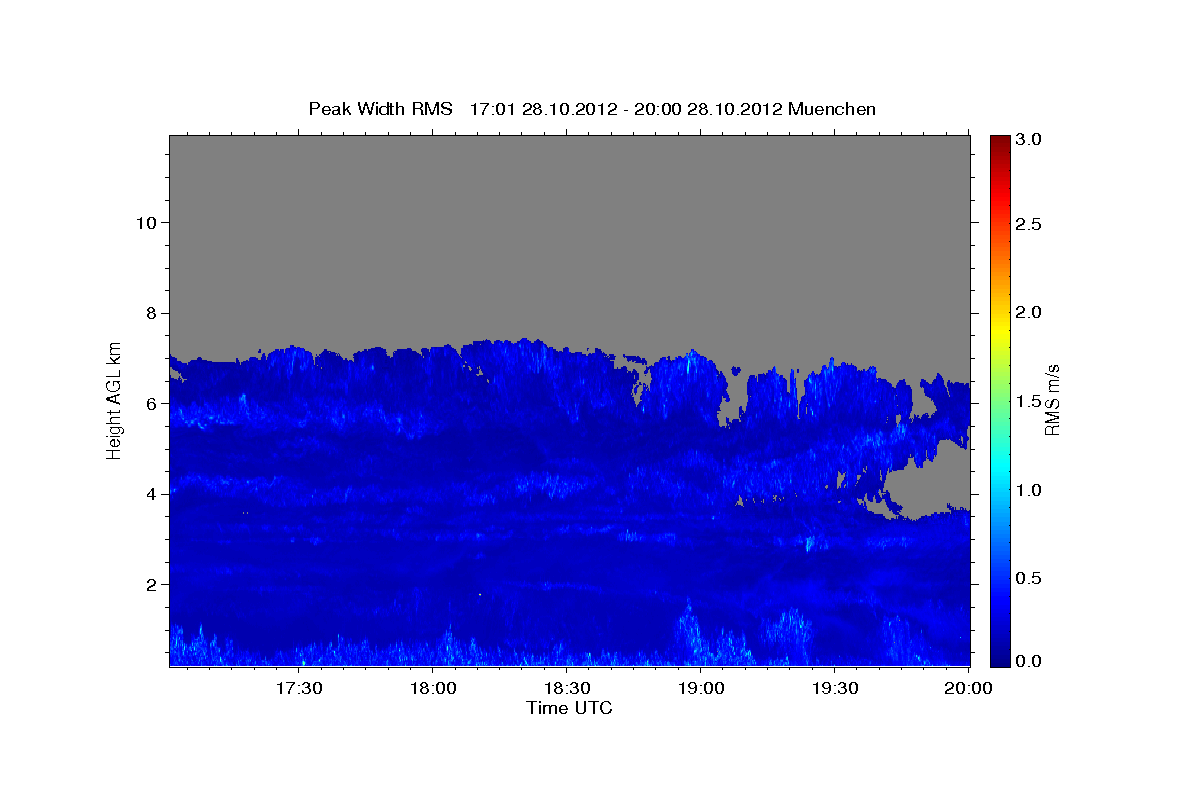Click the 19:00 time tick label
Image resolution: width=1200 pixels, height=800 pixels.
(x=701, y=688)
